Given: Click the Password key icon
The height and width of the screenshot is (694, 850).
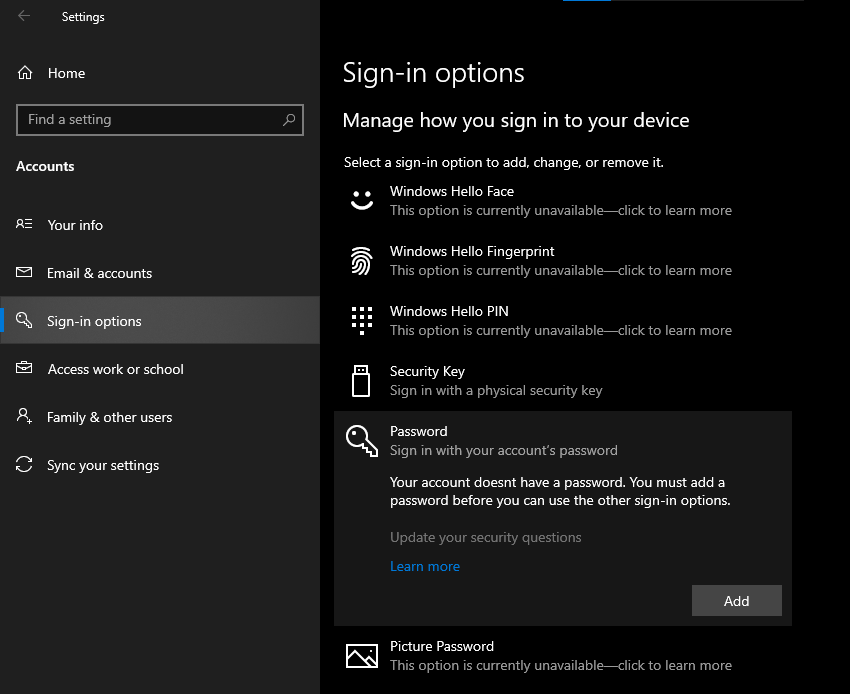Looking at the screenshot, I should click(x=361, y=441).
